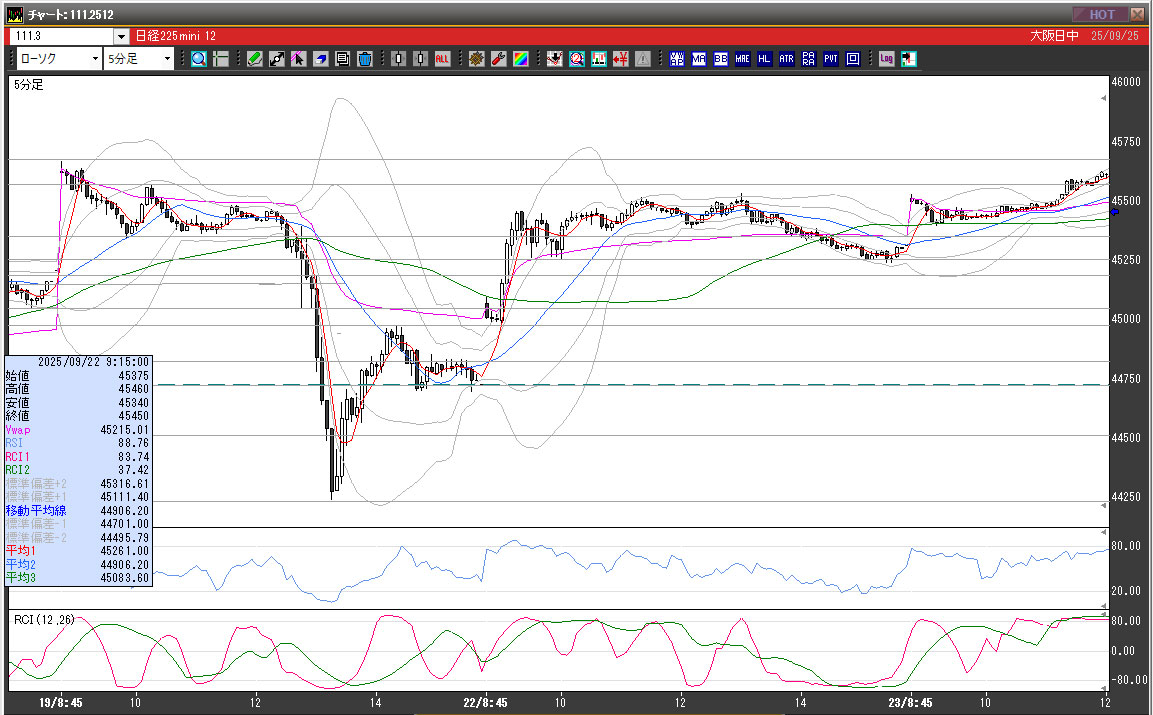Click the eraser tool icon
Image resolution: width=1153 pixels, height=715 pixels.
click(x=321, y=59)
